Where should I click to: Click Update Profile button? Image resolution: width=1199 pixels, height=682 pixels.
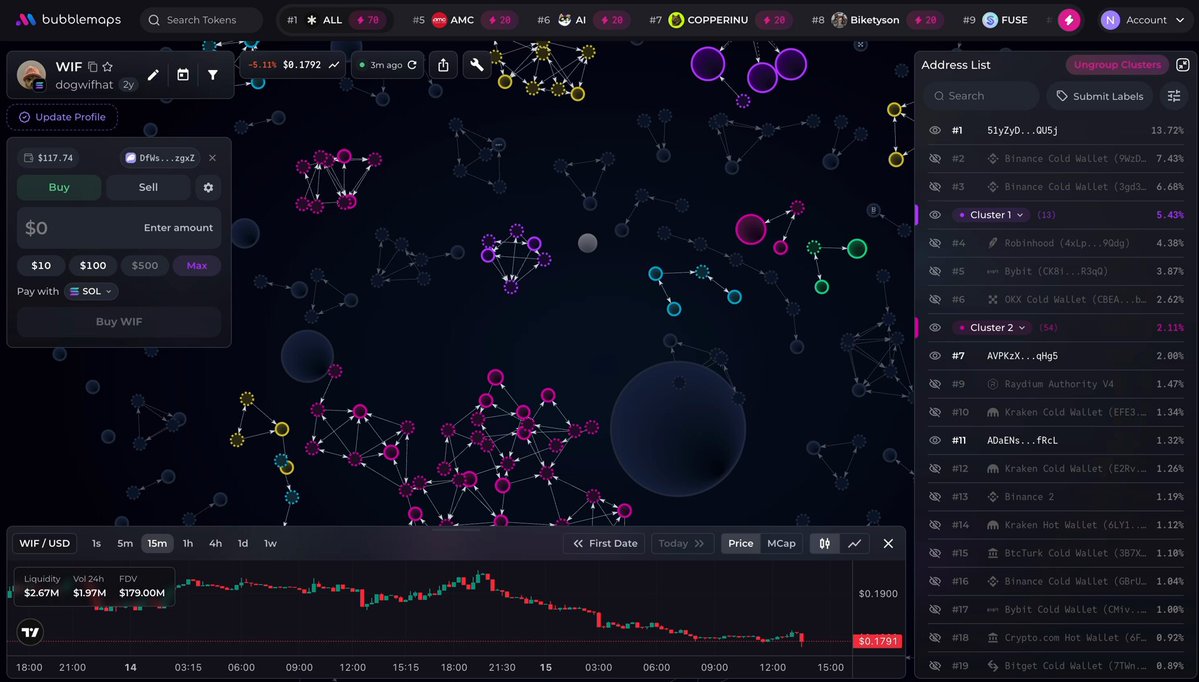tap(63, 117)
